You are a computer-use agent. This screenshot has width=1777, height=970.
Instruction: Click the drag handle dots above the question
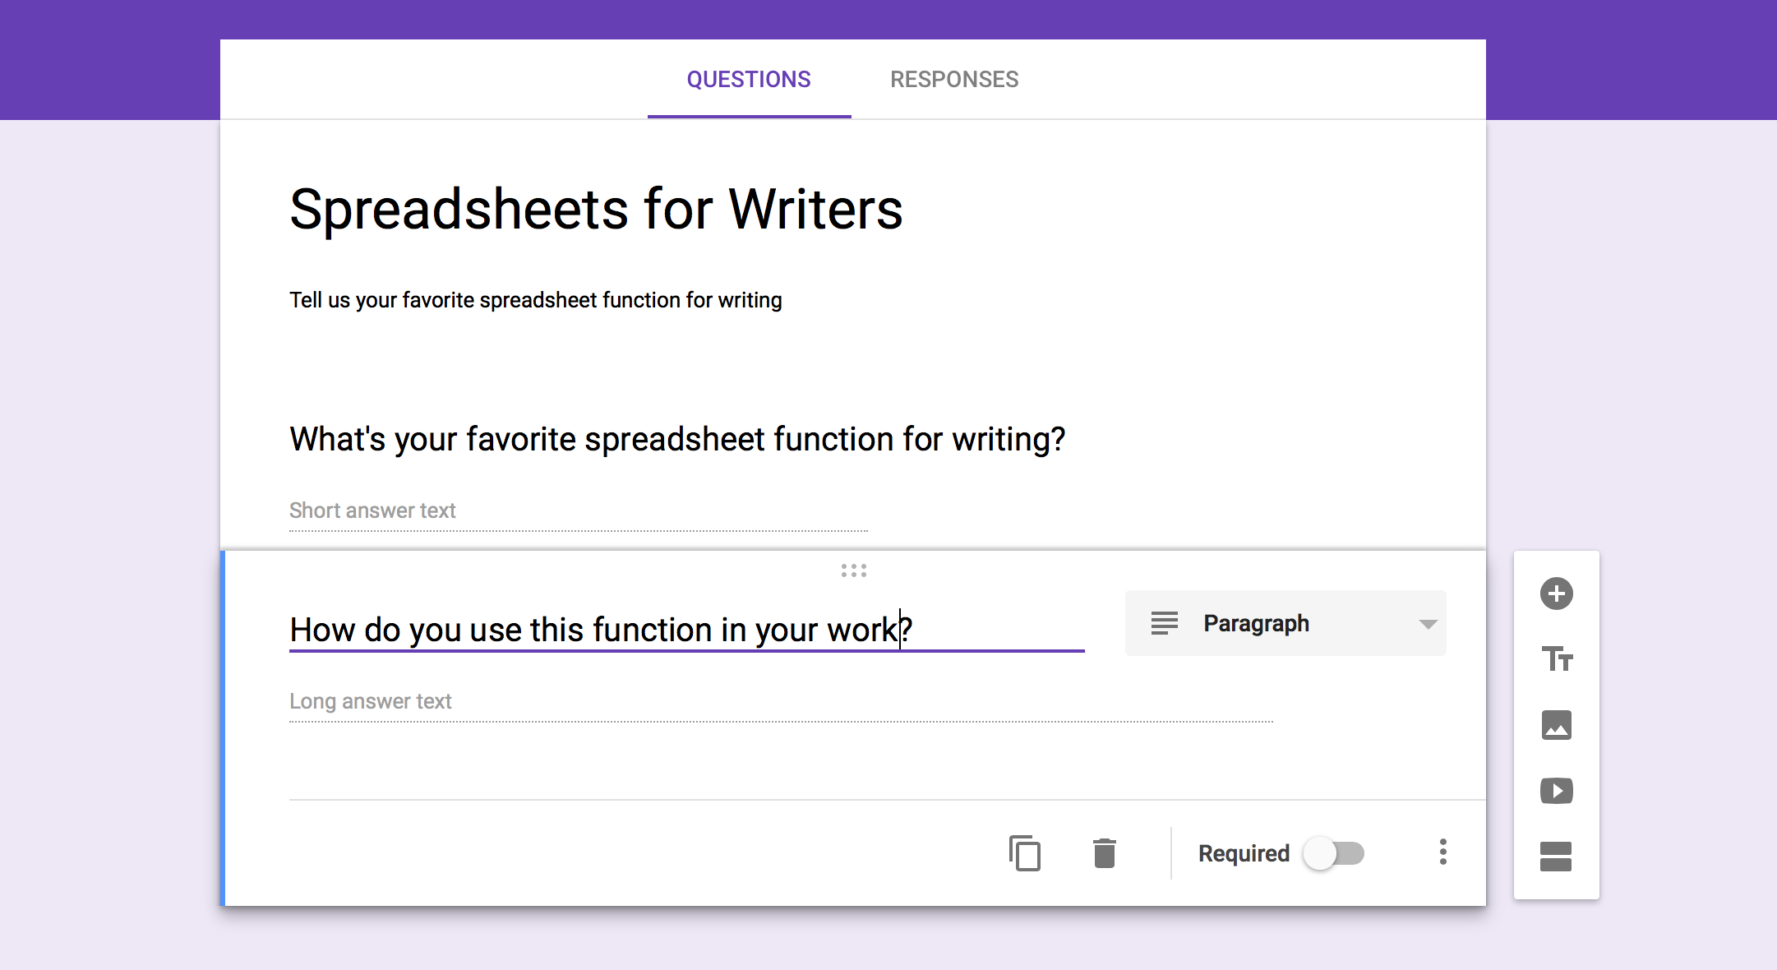point(853,570)
